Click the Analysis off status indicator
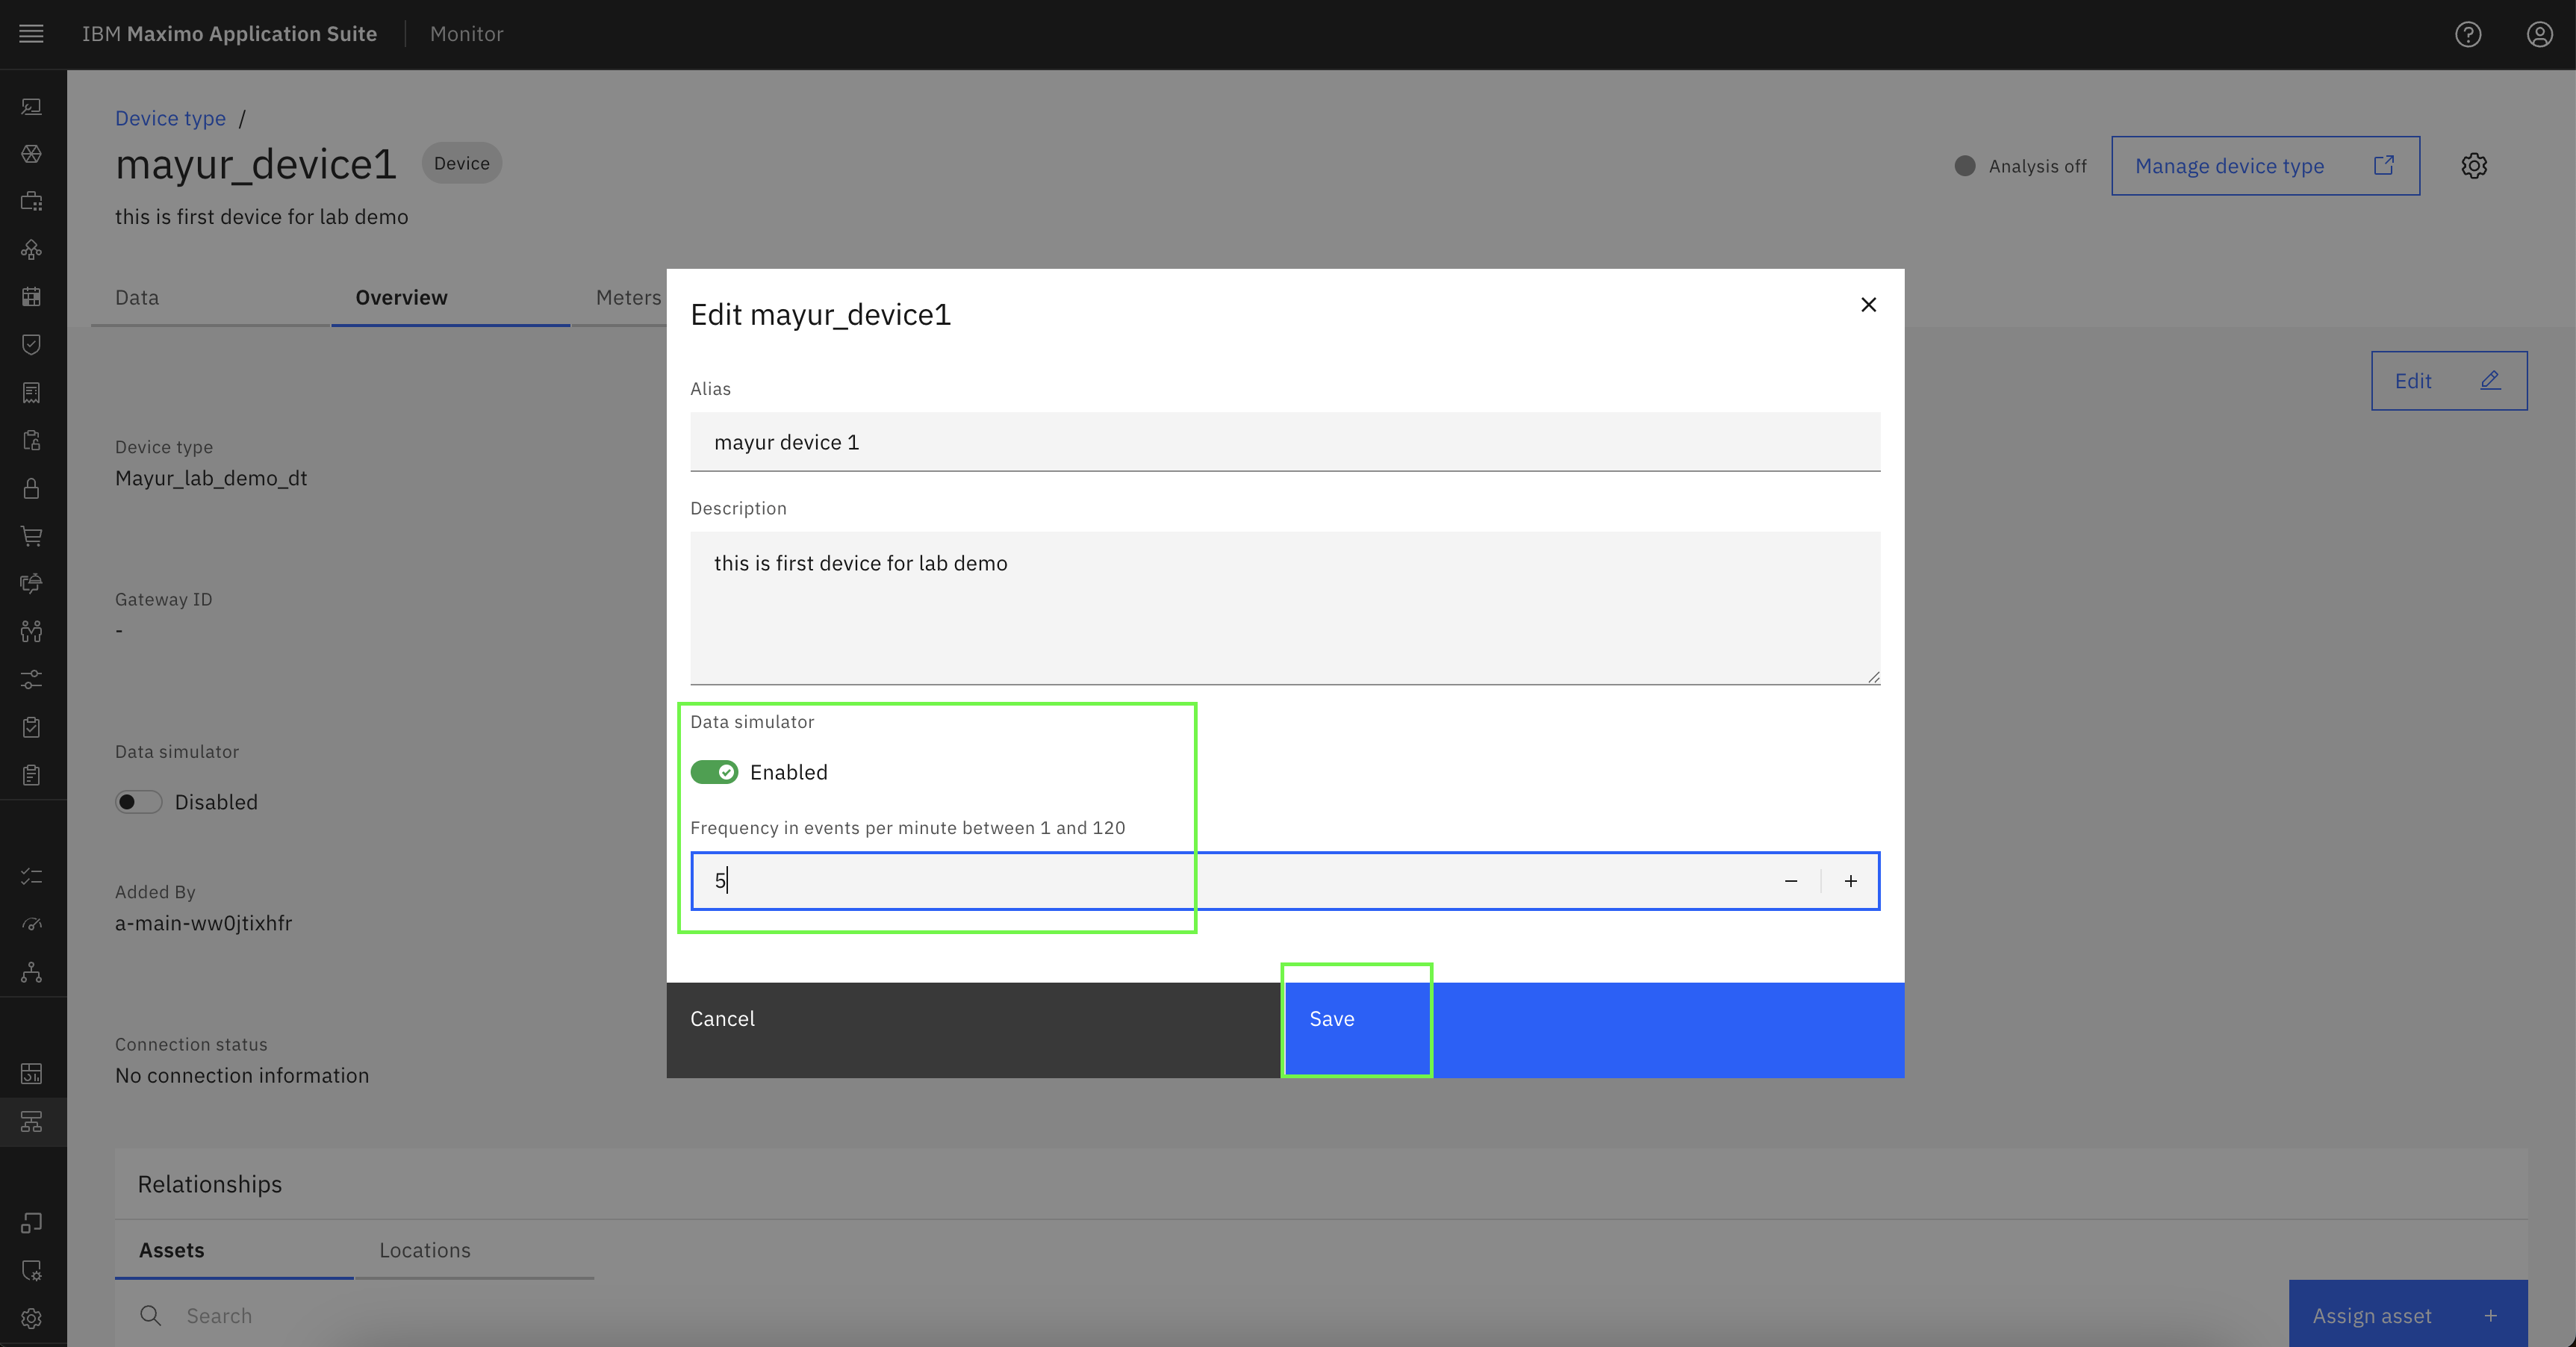 (2021, 166)
